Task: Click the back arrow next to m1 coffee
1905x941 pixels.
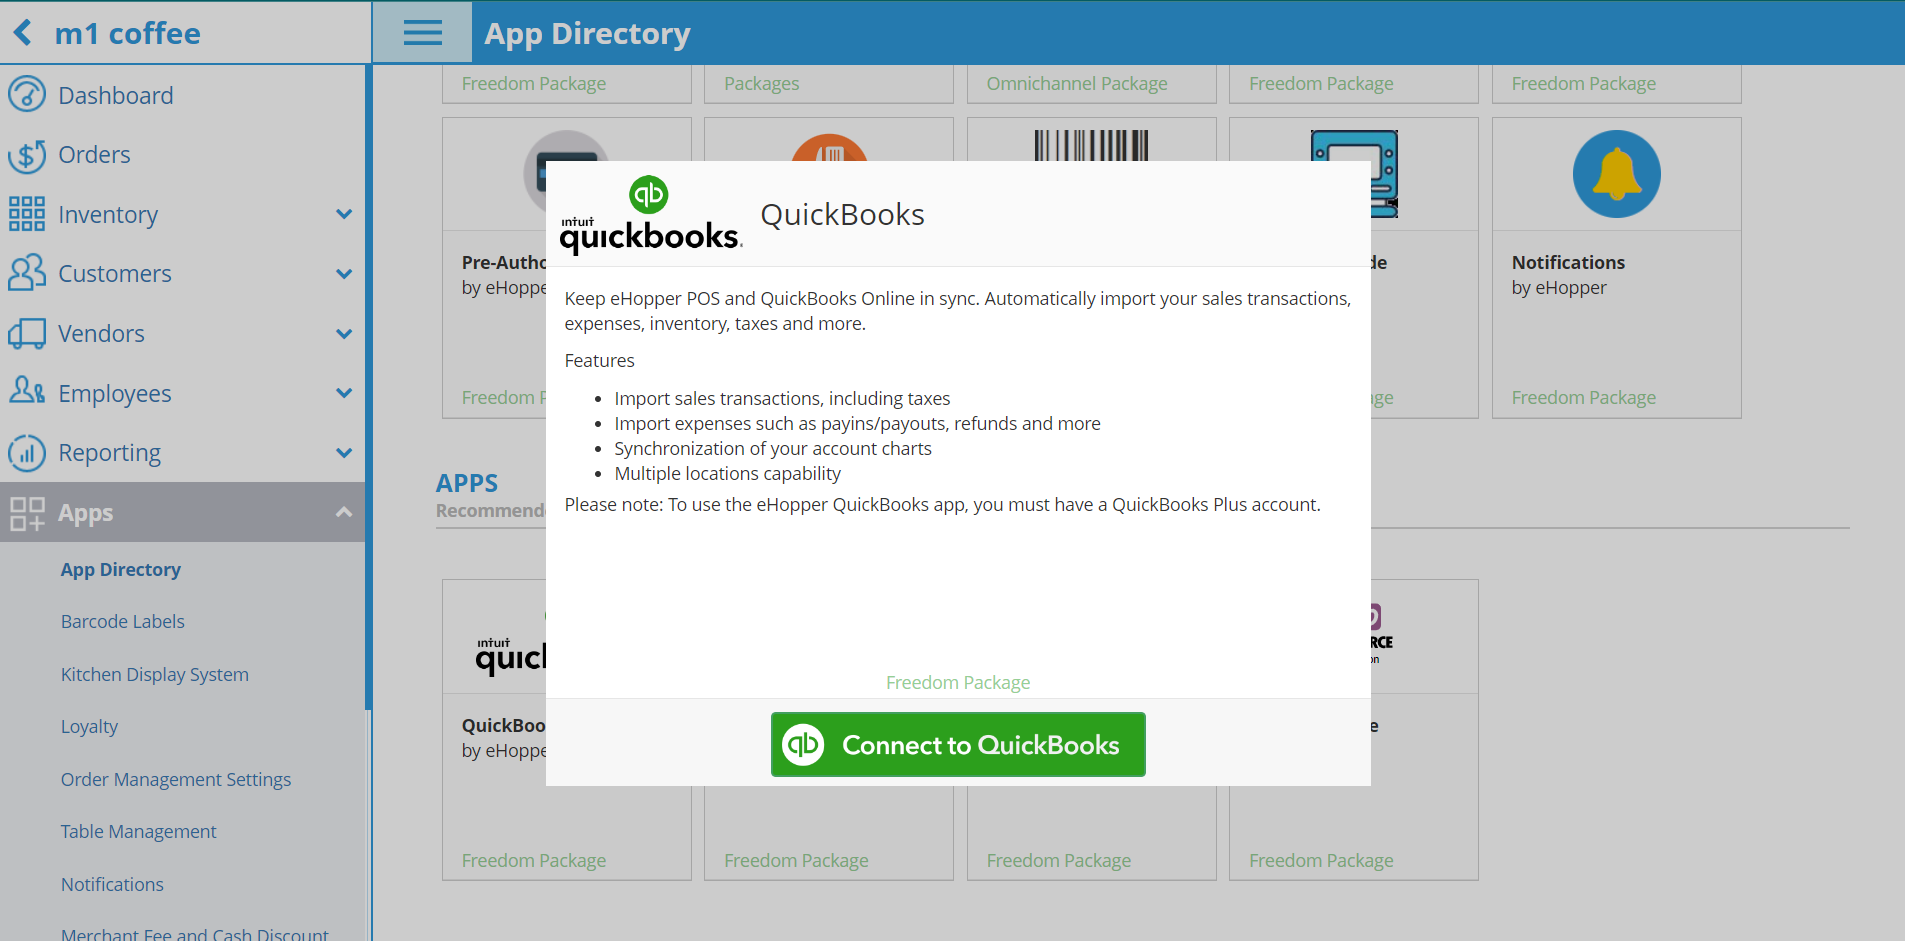Action: tap(20, 31)
